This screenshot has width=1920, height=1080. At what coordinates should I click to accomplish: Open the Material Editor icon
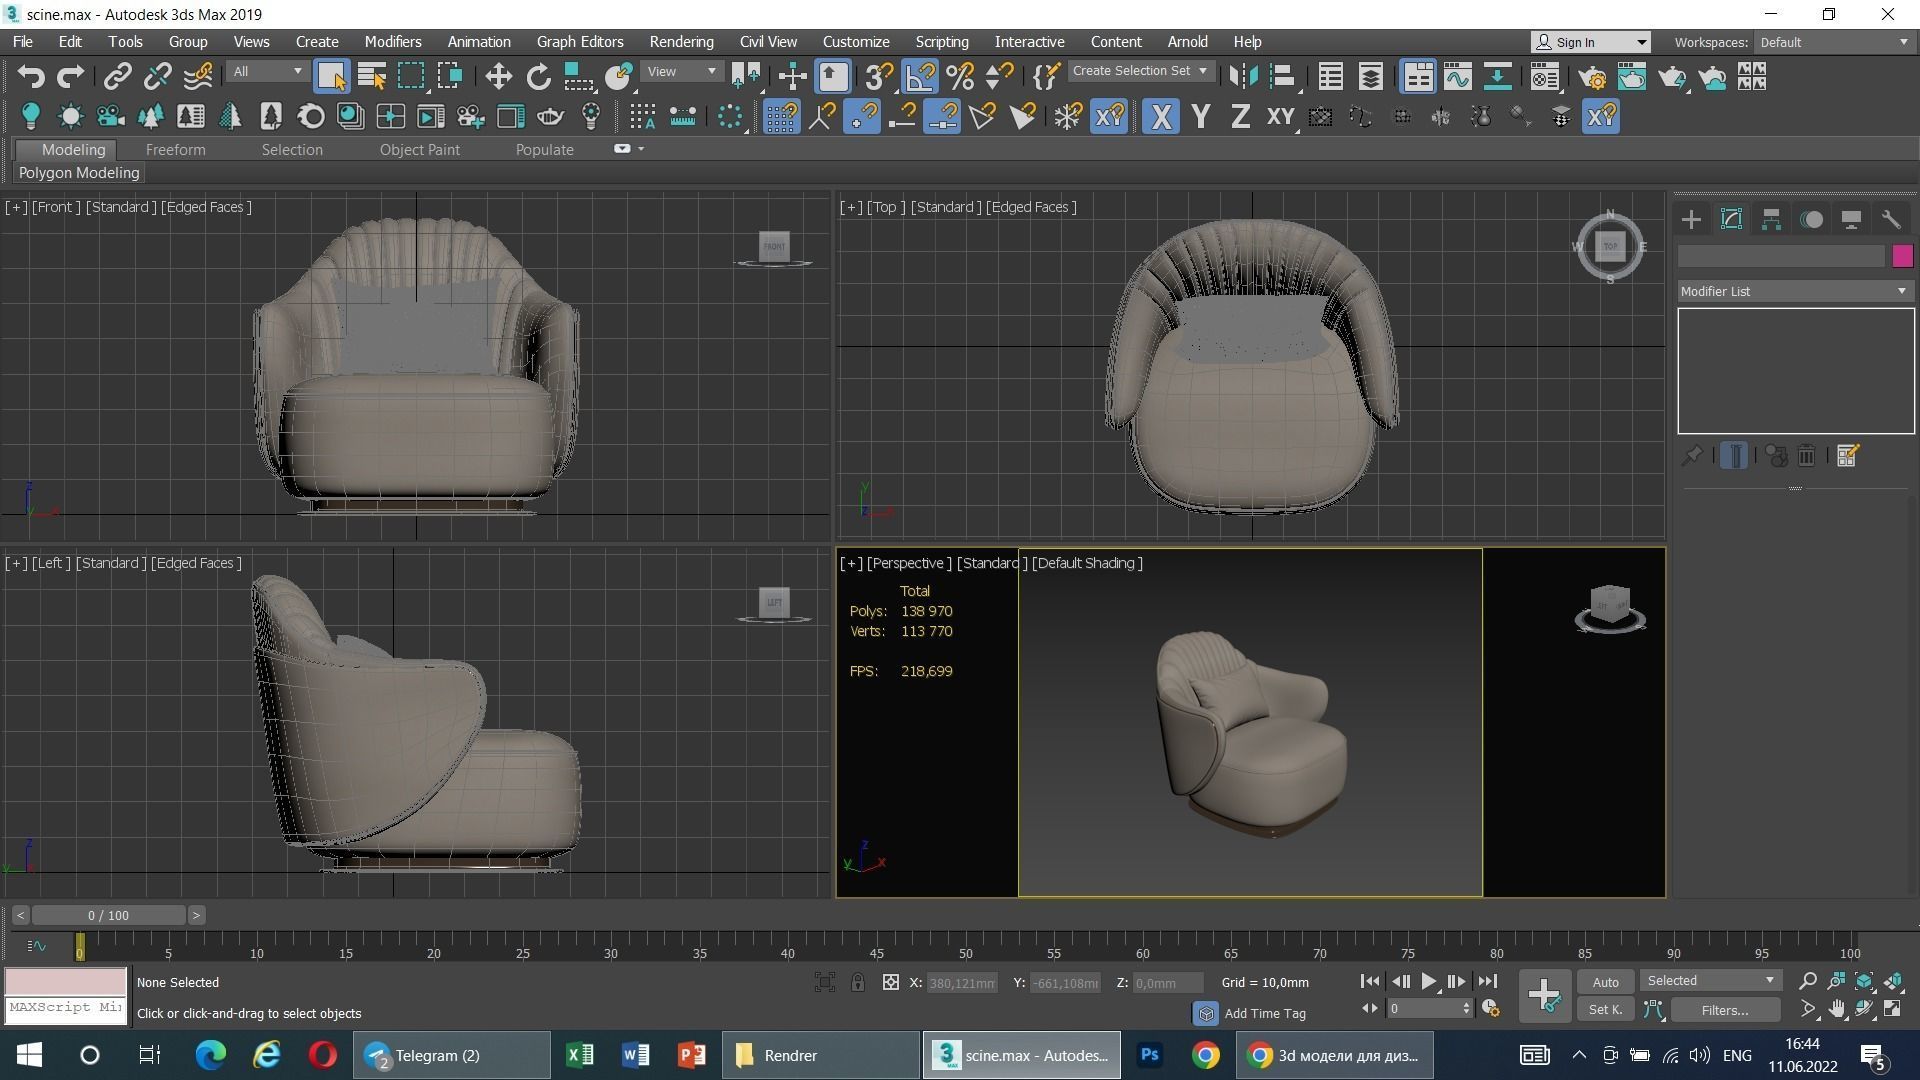[1545, 77]
